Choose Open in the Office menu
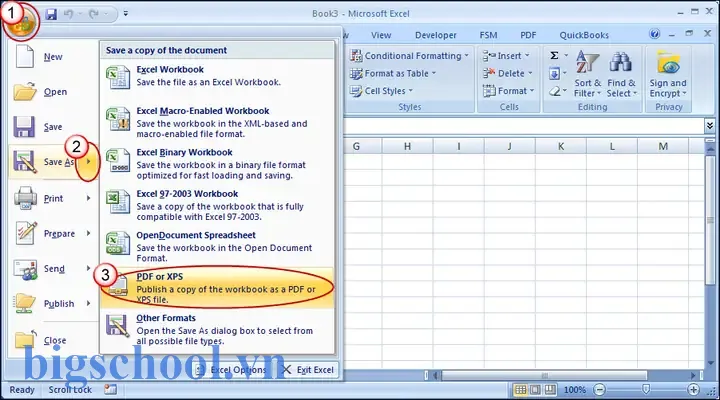The image size is (720, 400). [53, 92]
